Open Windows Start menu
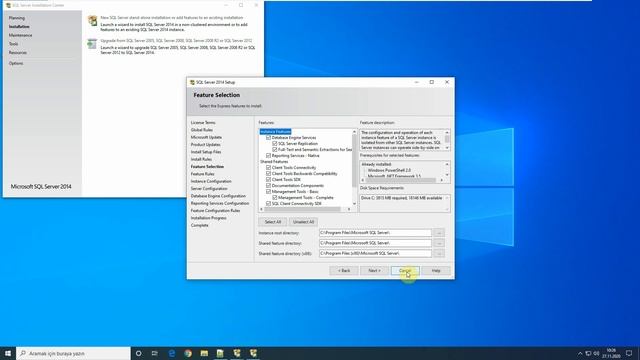The image size is (640, 360). coord(8,353)
